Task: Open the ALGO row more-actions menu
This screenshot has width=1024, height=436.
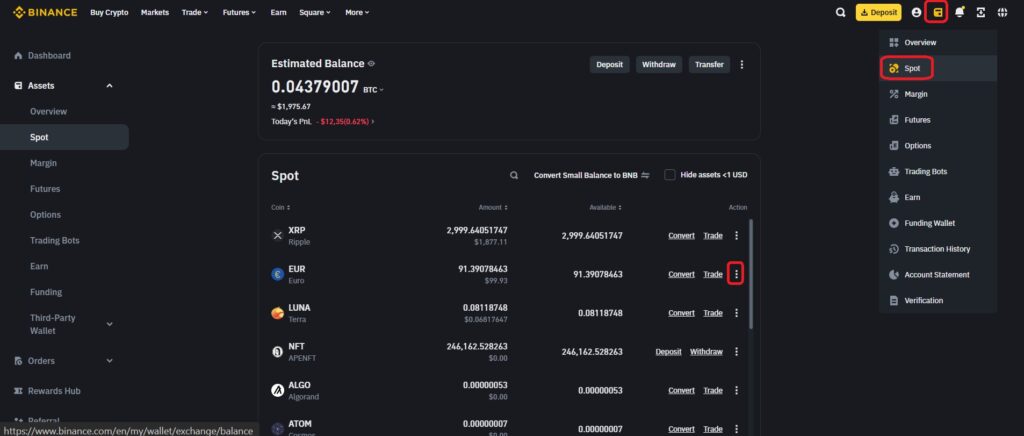Action: (x=737, y=390)
